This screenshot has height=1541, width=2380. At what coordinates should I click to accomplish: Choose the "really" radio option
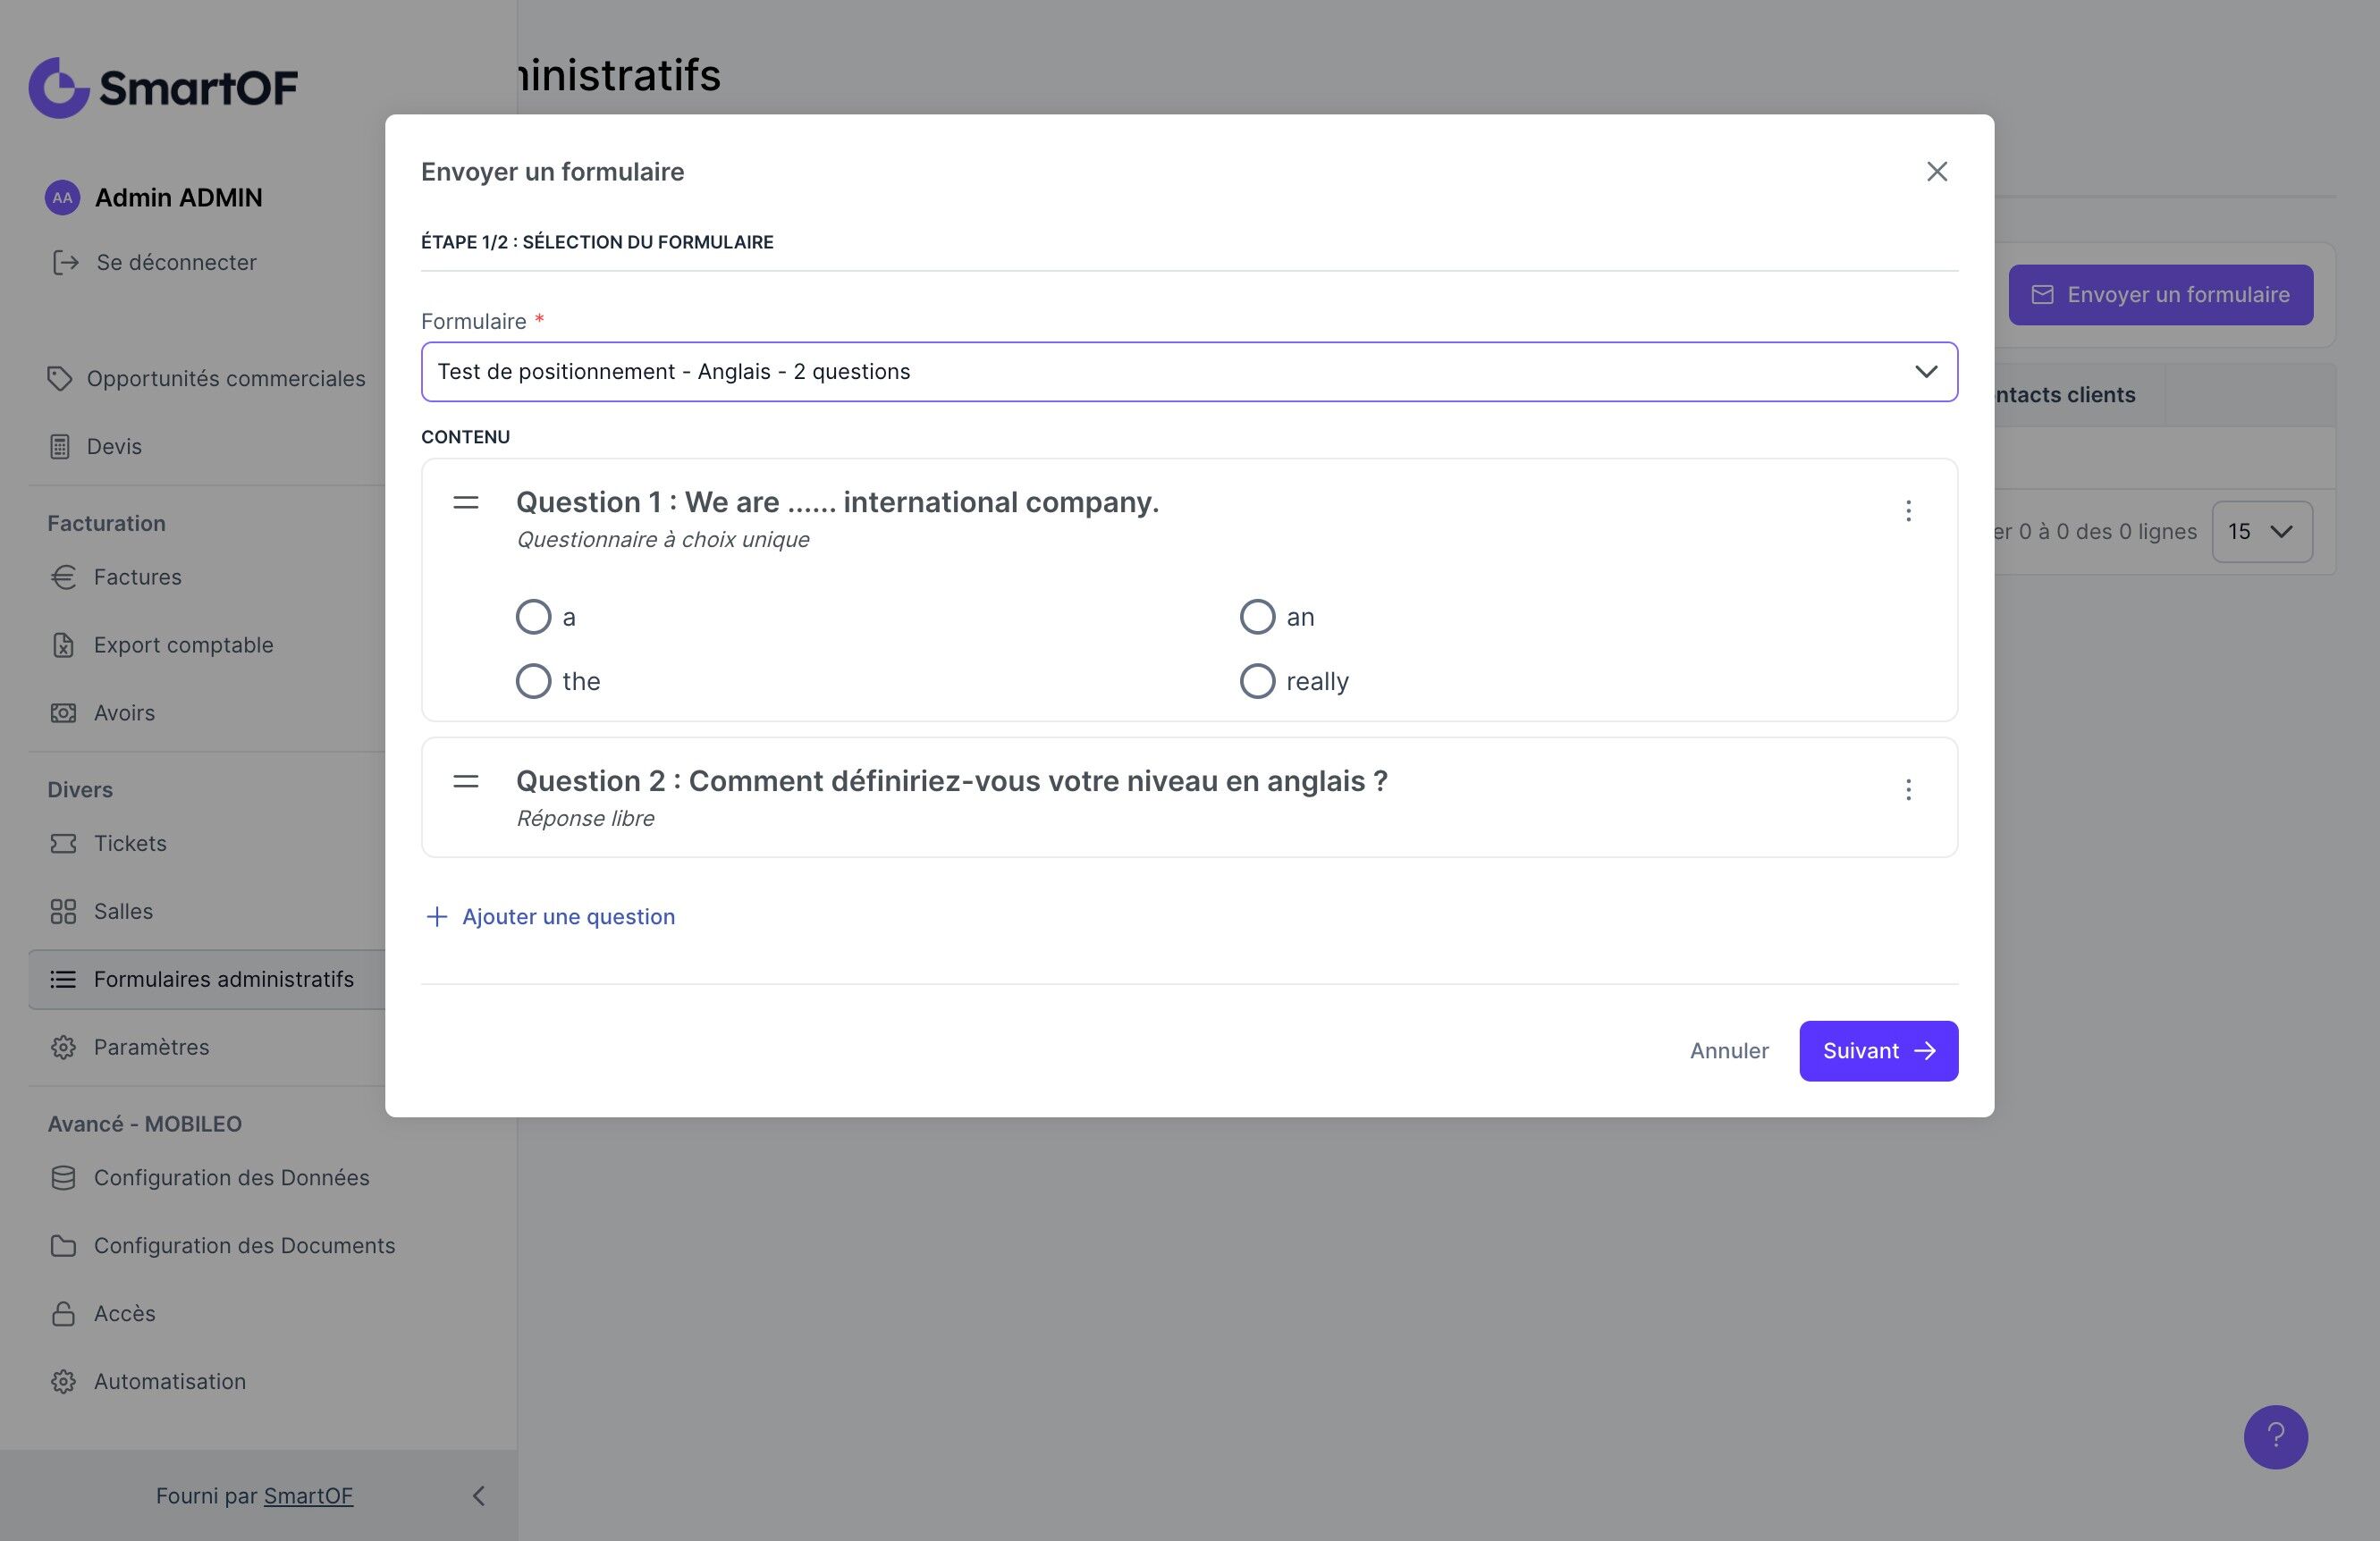click(1257, 681)
